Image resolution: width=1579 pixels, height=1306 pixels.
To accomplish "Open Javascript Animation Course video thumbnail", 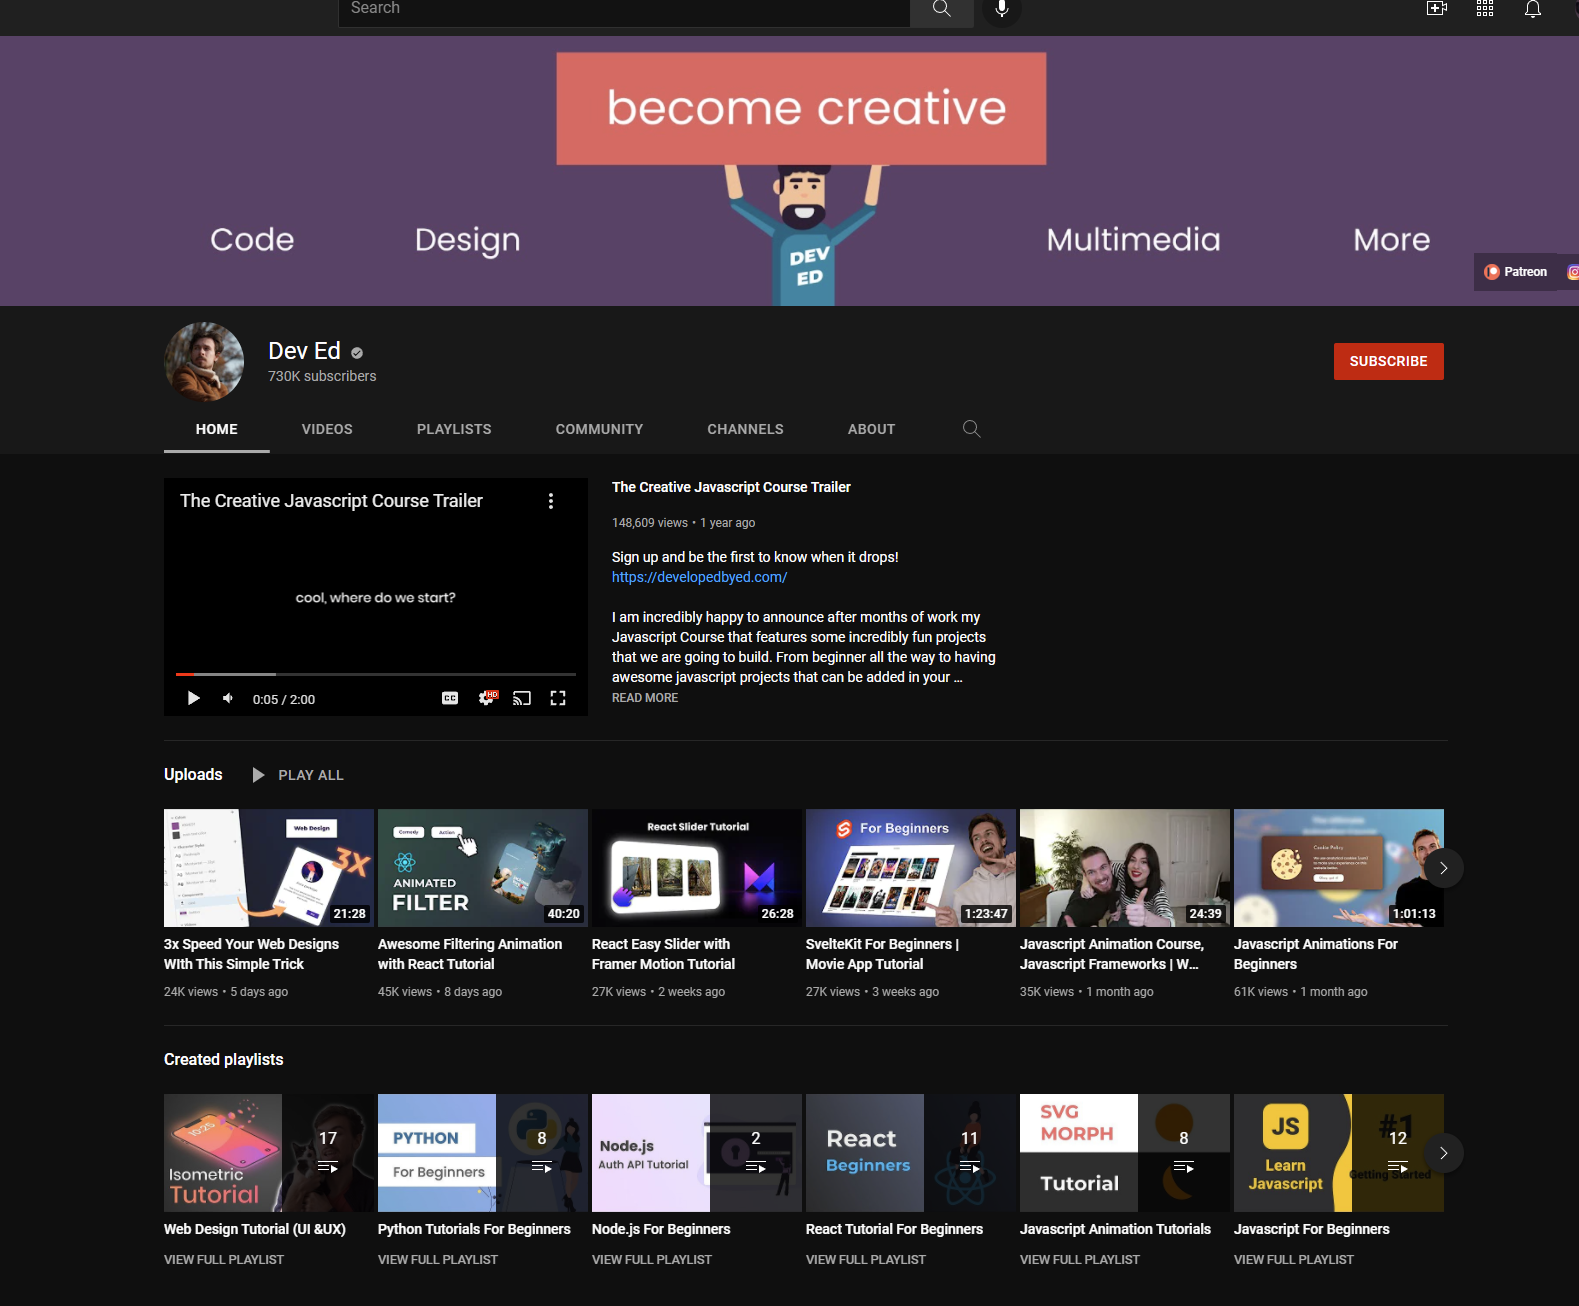I will point(1125,868).
